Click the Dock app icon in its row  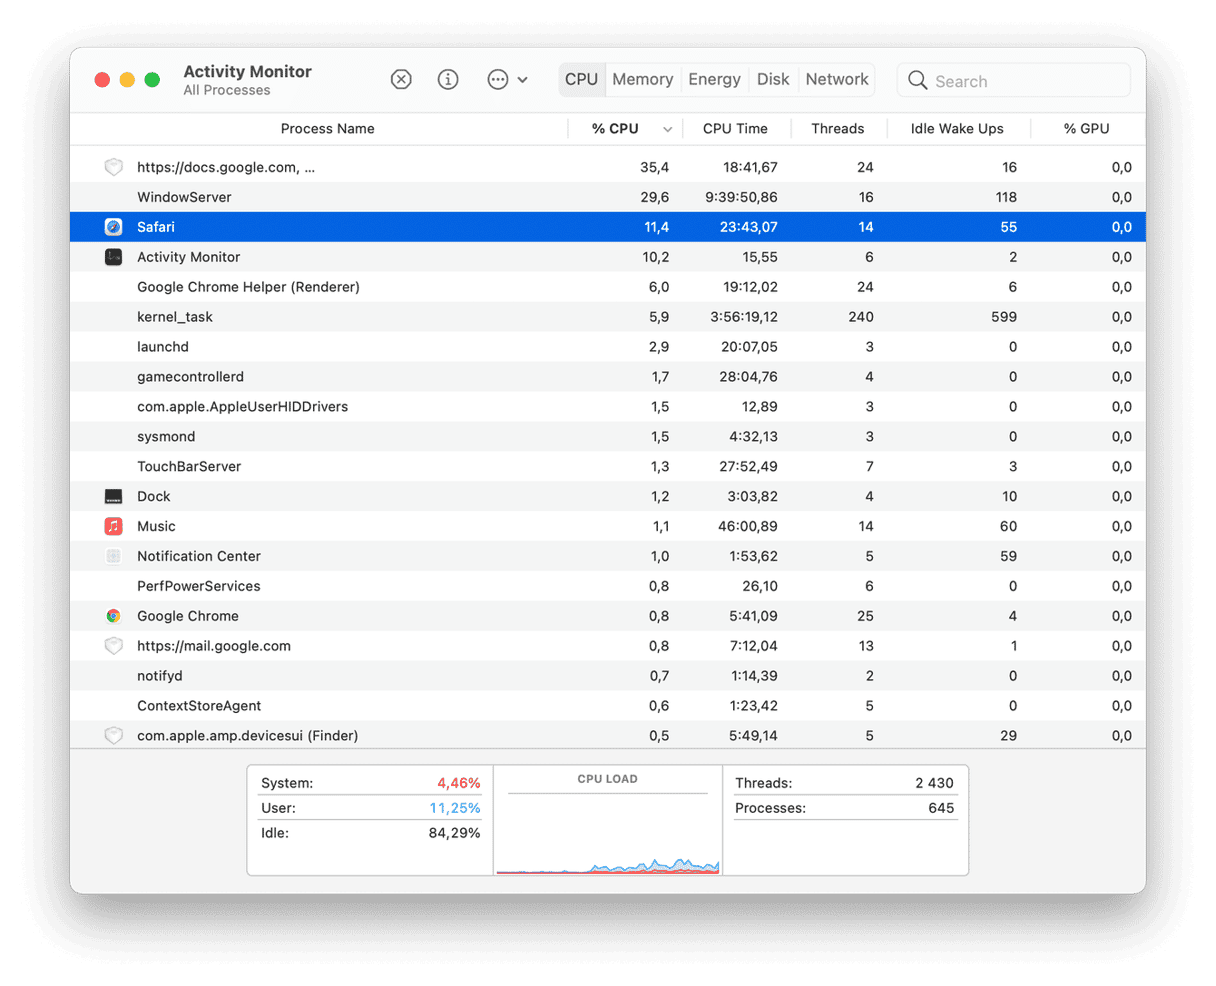click(x=113, y=496)
